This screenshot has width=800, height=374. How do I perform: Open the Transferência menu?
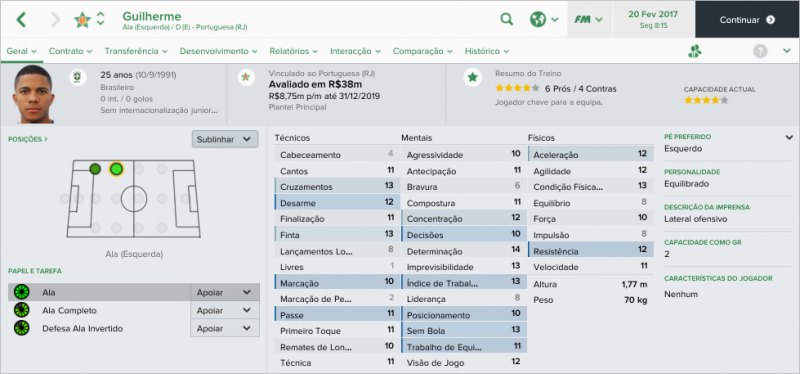pyautogui.click(x=136, y=51)
